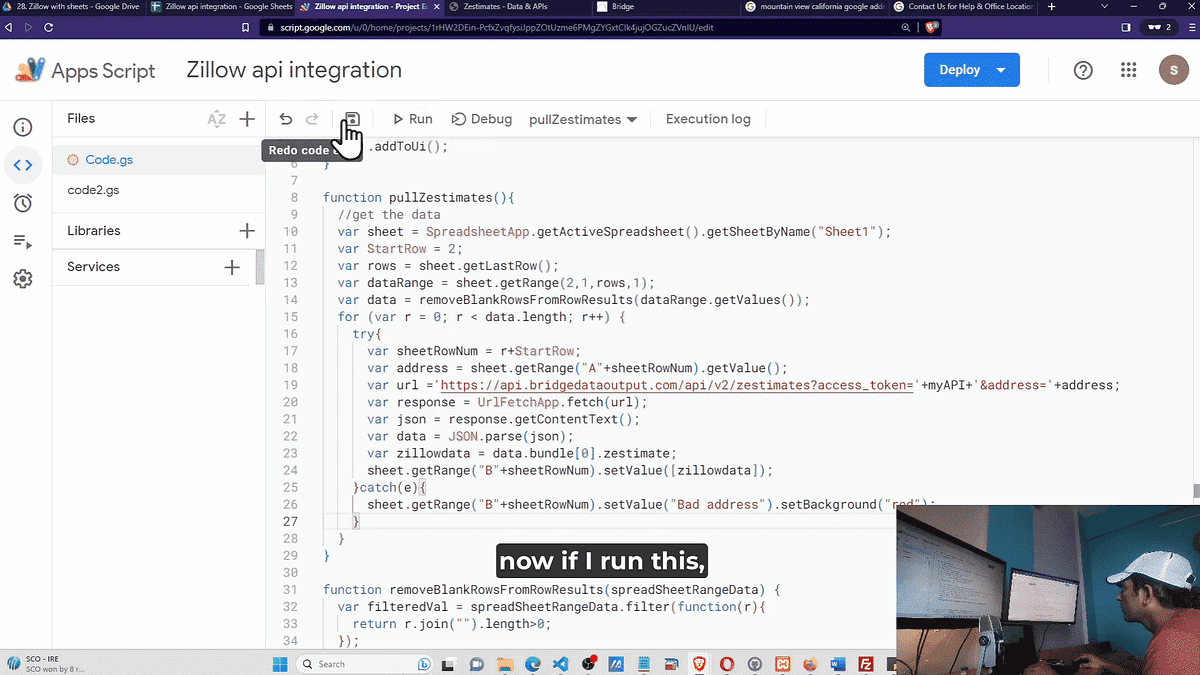
Task: Place cursor on var json line 21
Action: 503,419
